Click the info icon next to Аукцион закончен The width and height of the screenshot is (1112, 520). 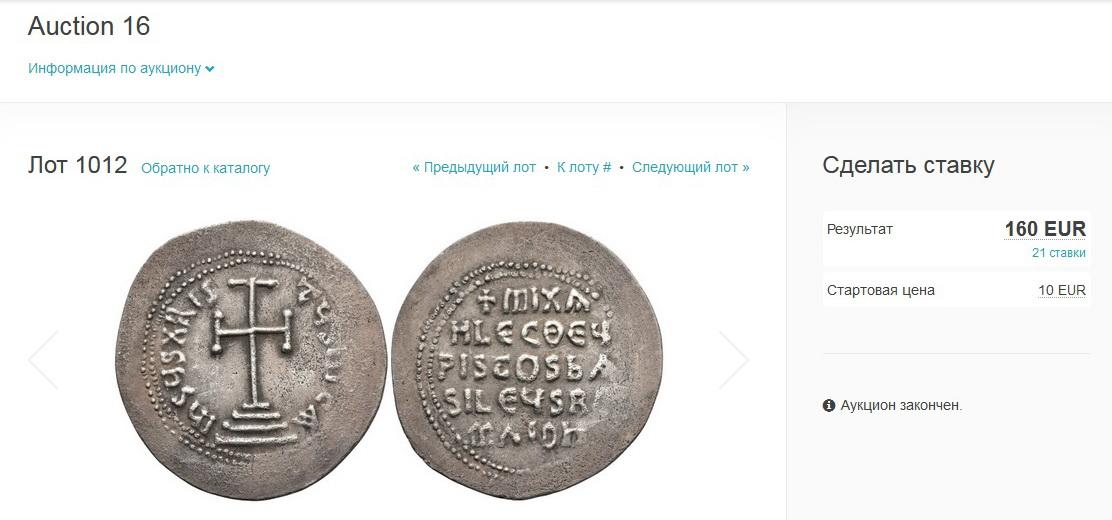[829, 406]
